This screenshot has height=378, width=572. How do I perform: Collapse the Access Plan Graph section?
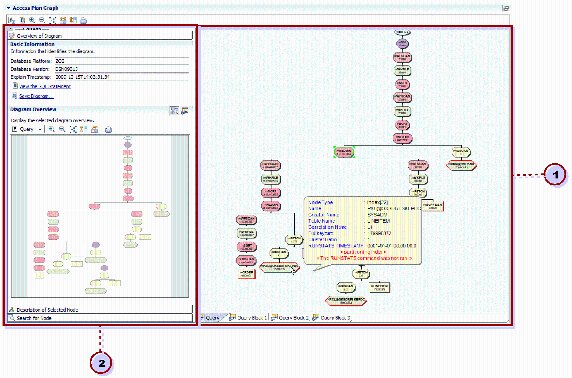pos(8,8)
